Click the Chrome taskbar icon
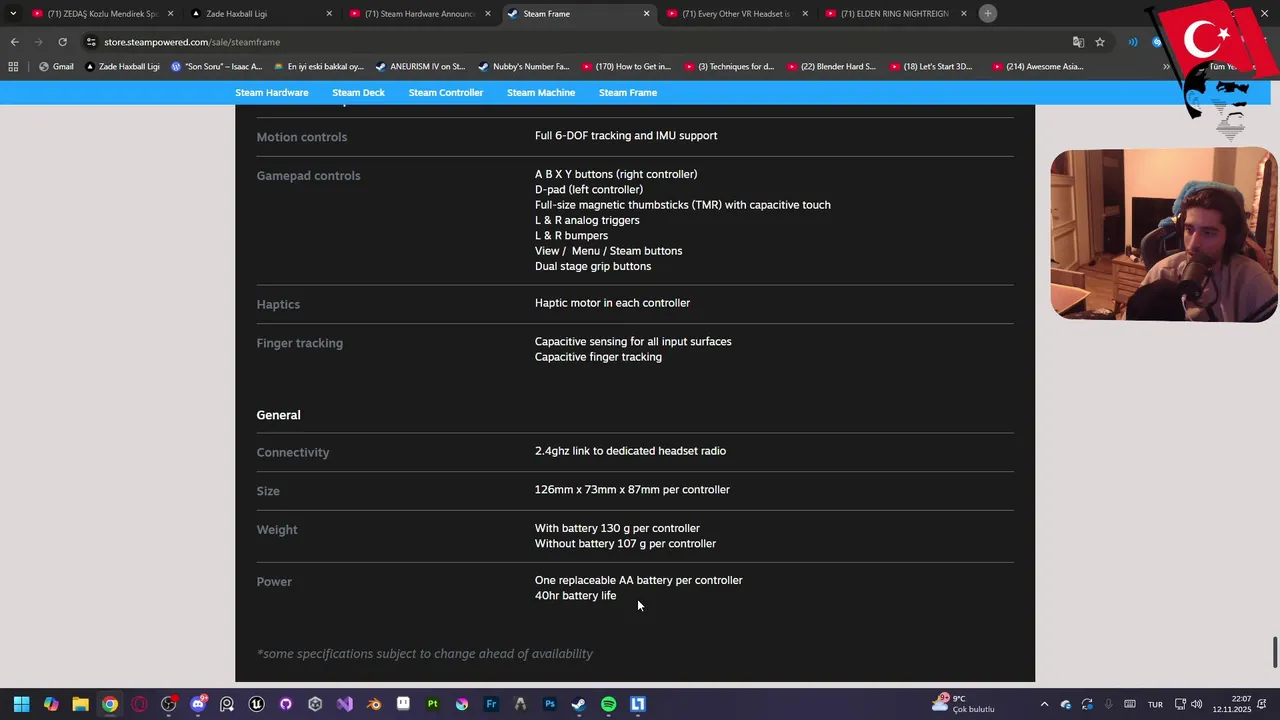 pos(110,704)
